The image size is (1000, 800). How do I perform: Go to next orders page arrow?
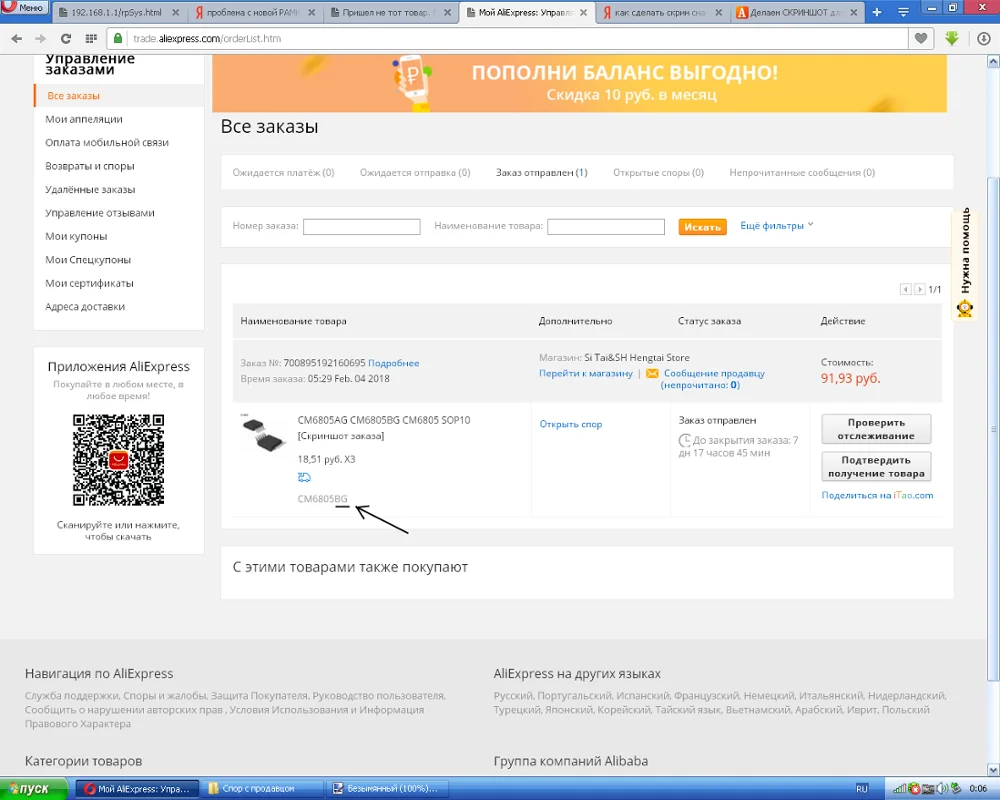920,290
